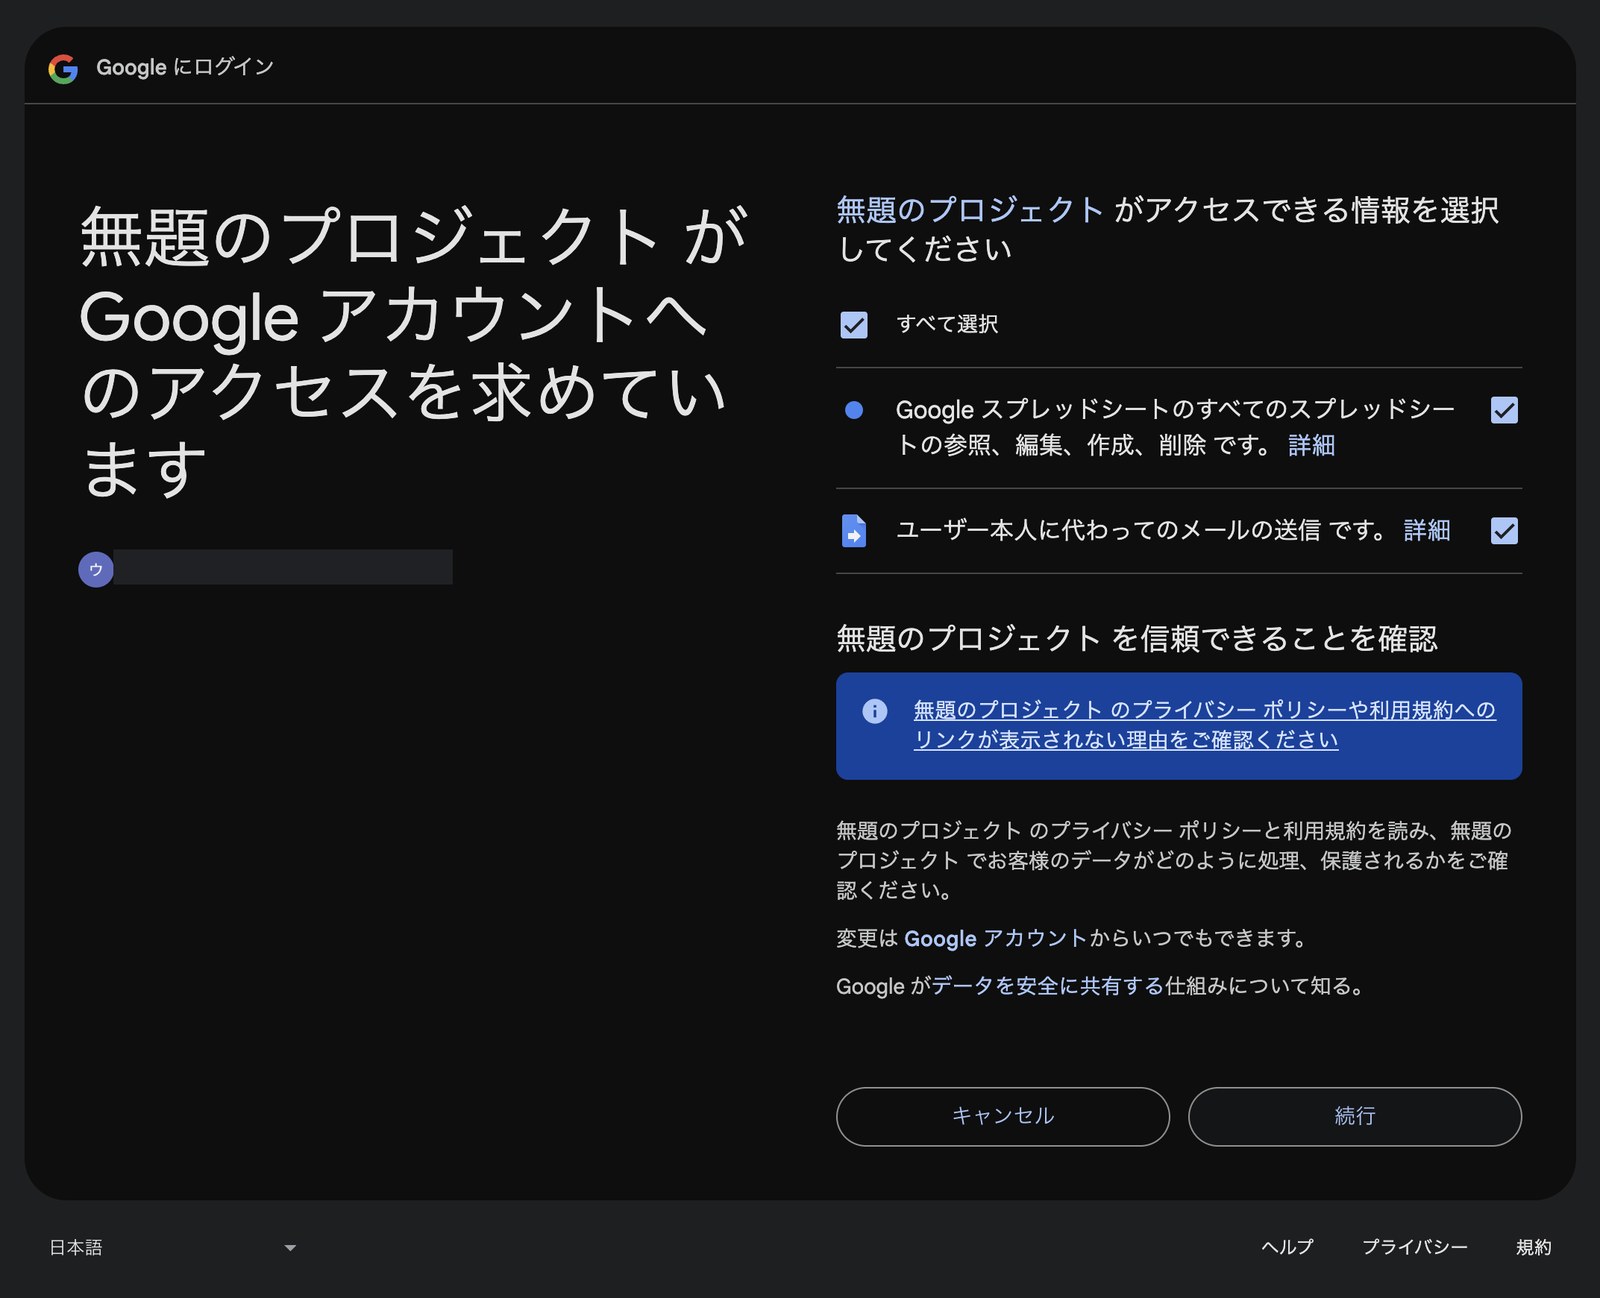Open 詳細 link for mail sending permission

(x=1427, y=531)
